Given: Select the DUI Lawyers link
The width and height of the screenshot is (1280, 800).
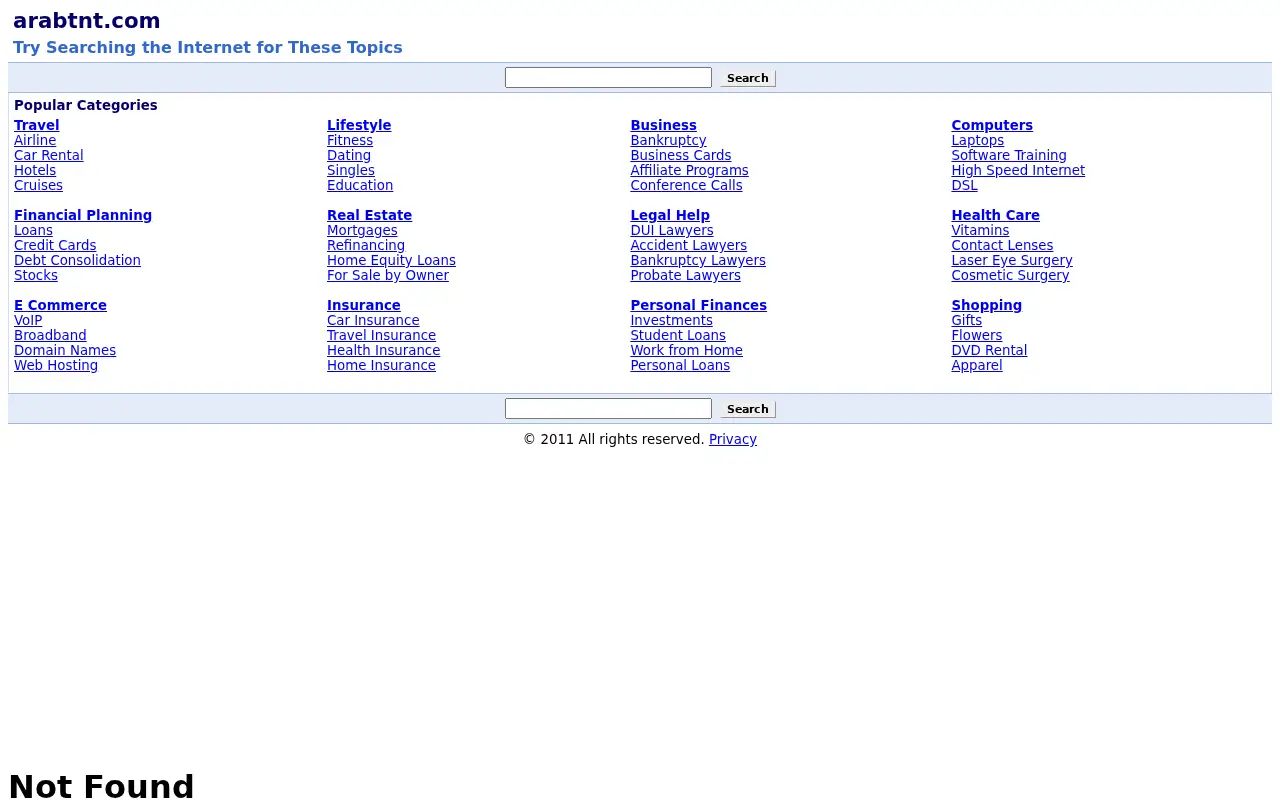Looking at the screenshot, I should pyautogui.click(x=672, y=230).
